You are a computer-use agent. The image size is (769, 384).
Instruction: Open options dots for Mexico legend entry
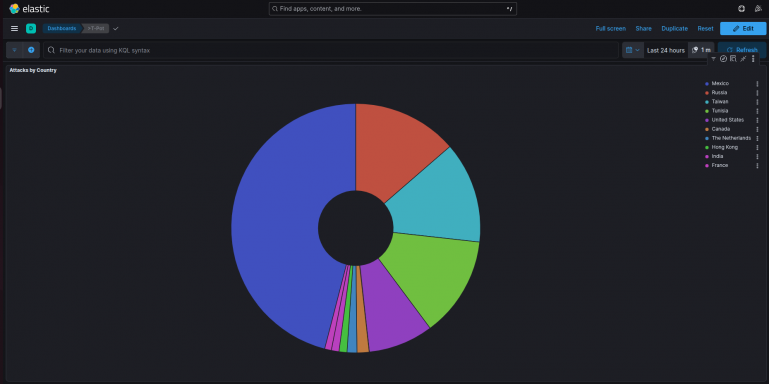[x=757, y=84]
